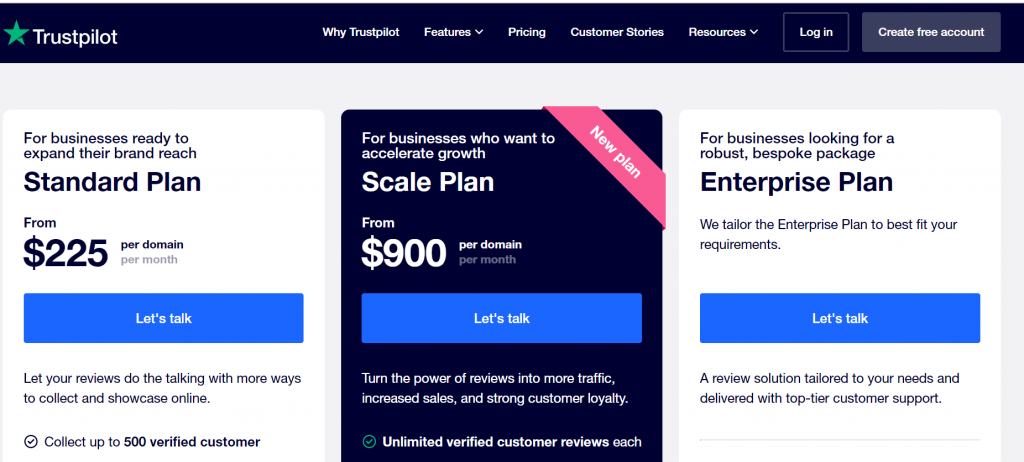Click Let's talk under Scale Plan
The image size is (1024, 462).
pyautogui.click(x=502, y=318)
